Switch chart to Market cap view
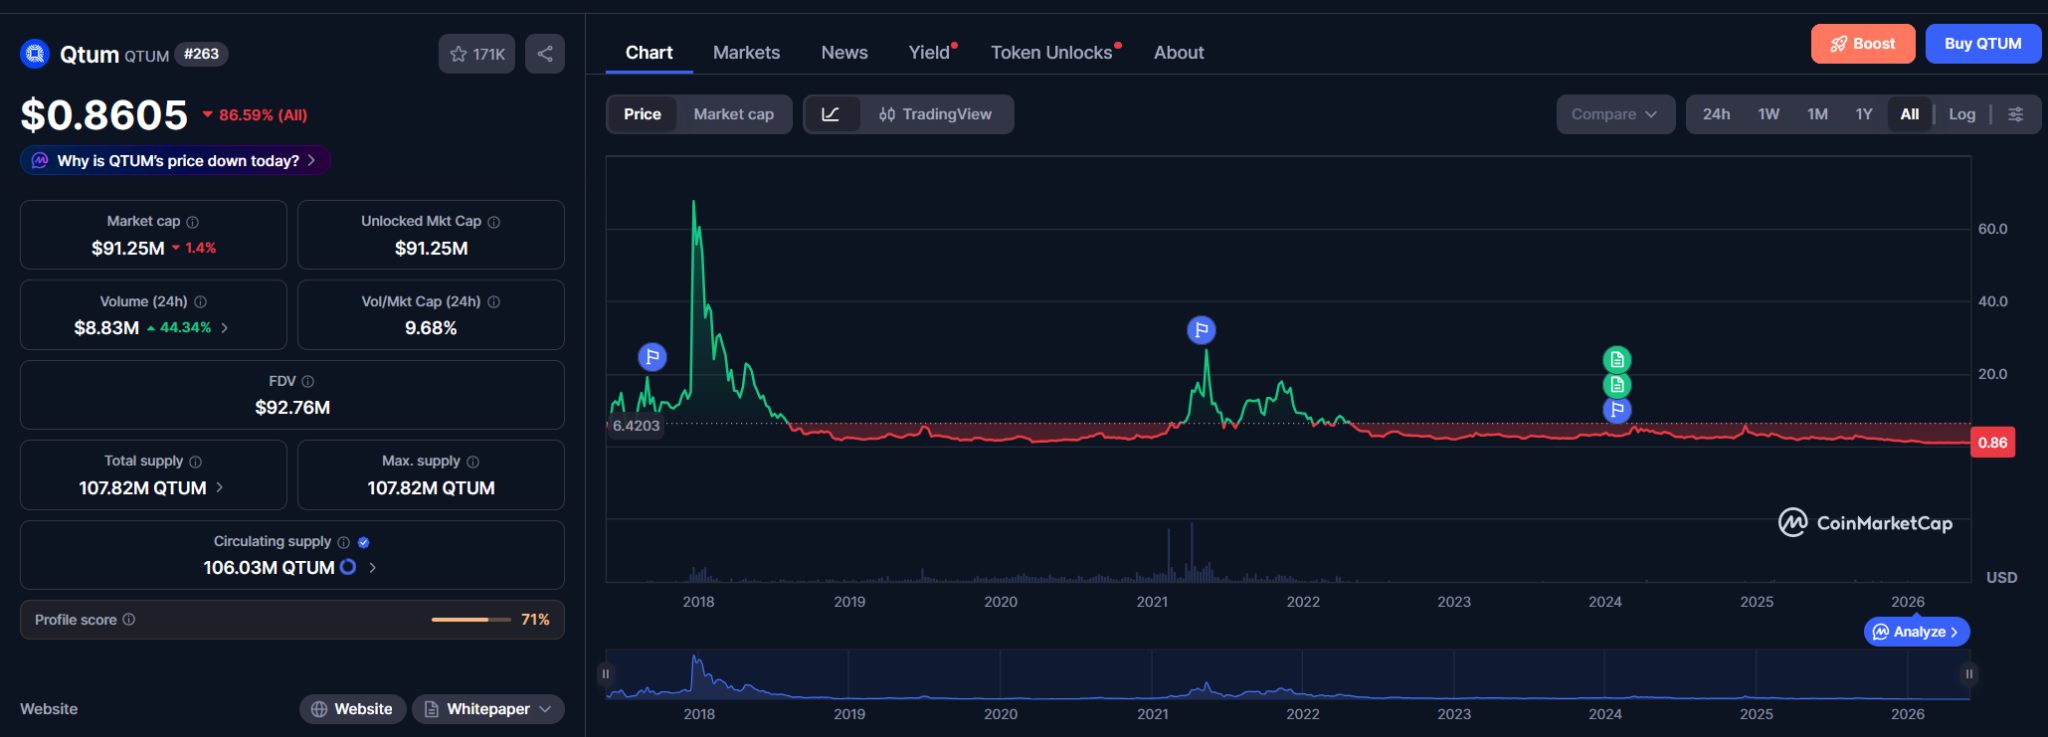 [x=733, y=114]
